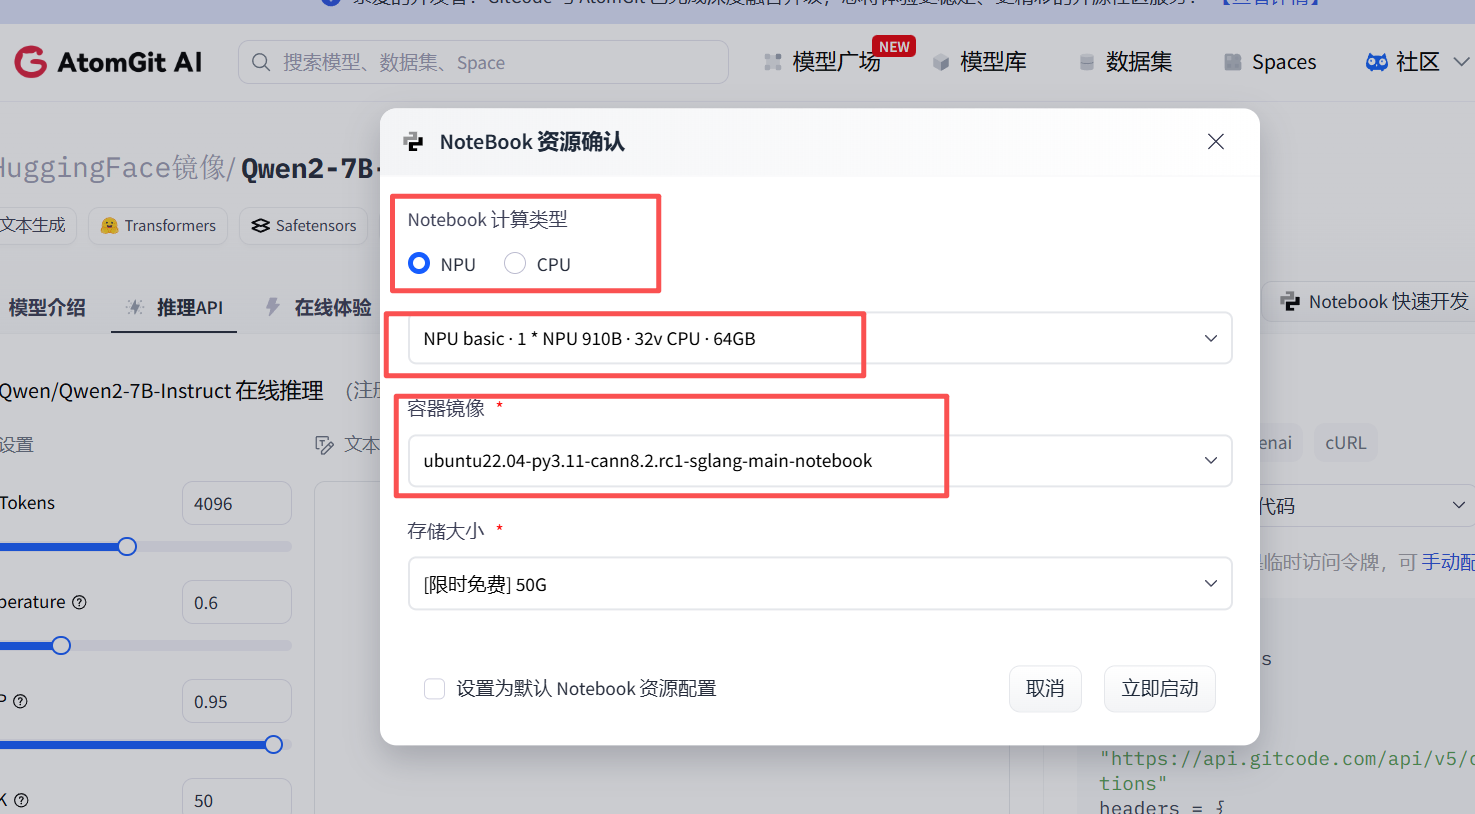This screenshot has height=814, width=1475.
Task: Close the NoteBook 资源确认 dialog
Action: tap(1216, 142)
